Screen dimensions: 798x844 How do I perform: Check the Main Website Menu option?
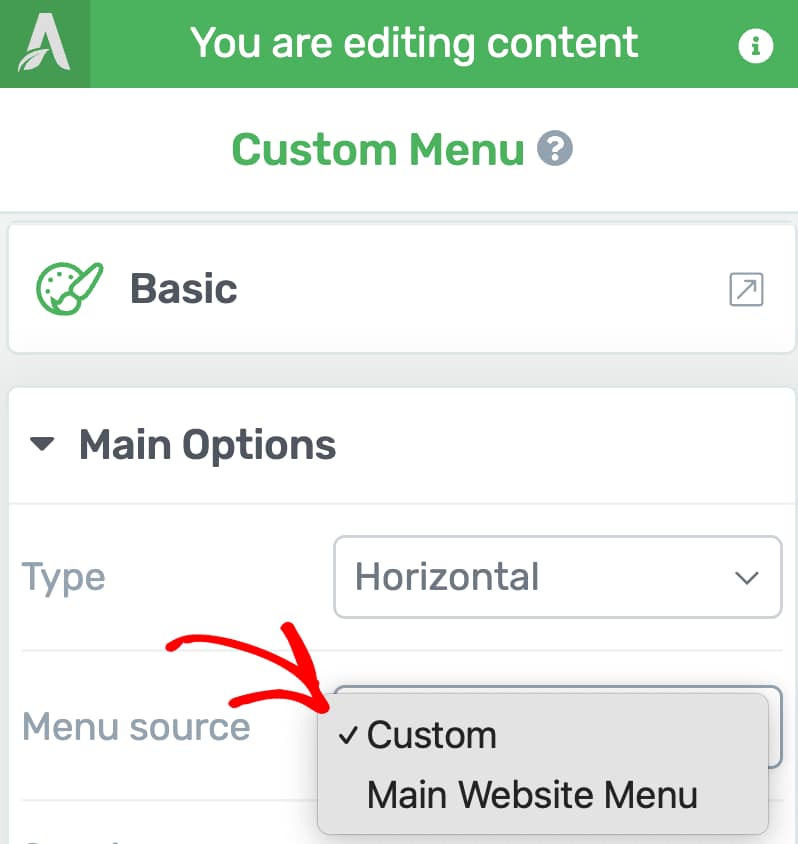533,795
